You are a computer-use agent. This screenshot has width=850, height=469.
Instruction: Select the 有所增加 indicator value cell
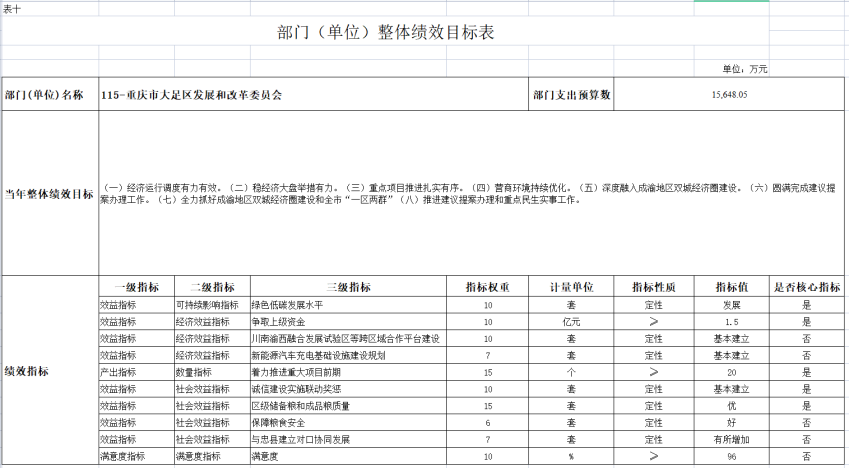pos(731,440)
